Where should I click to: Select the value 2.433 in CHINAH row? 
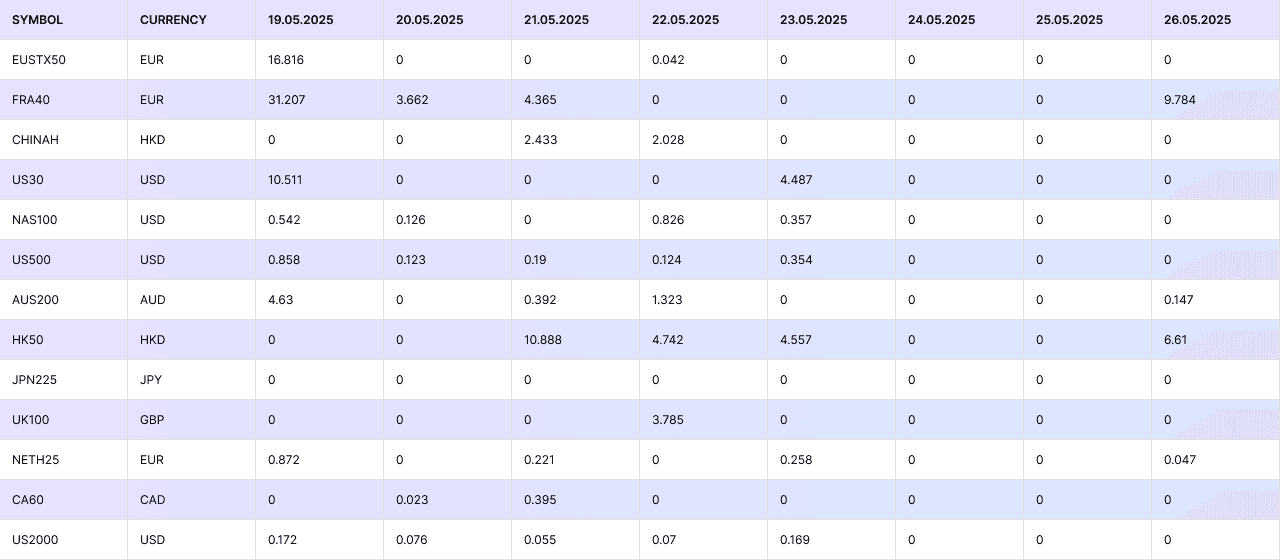coord(540,140)
